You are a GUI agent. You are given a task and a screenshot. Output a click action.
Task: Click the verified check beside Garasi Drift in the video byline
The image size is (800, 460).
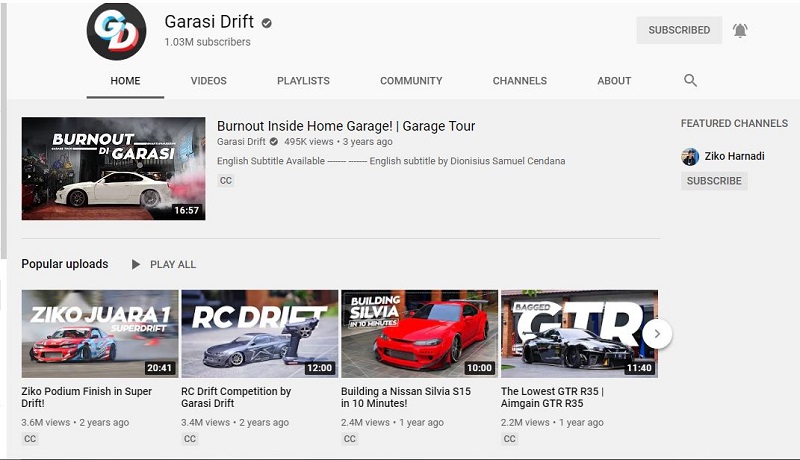274,142
